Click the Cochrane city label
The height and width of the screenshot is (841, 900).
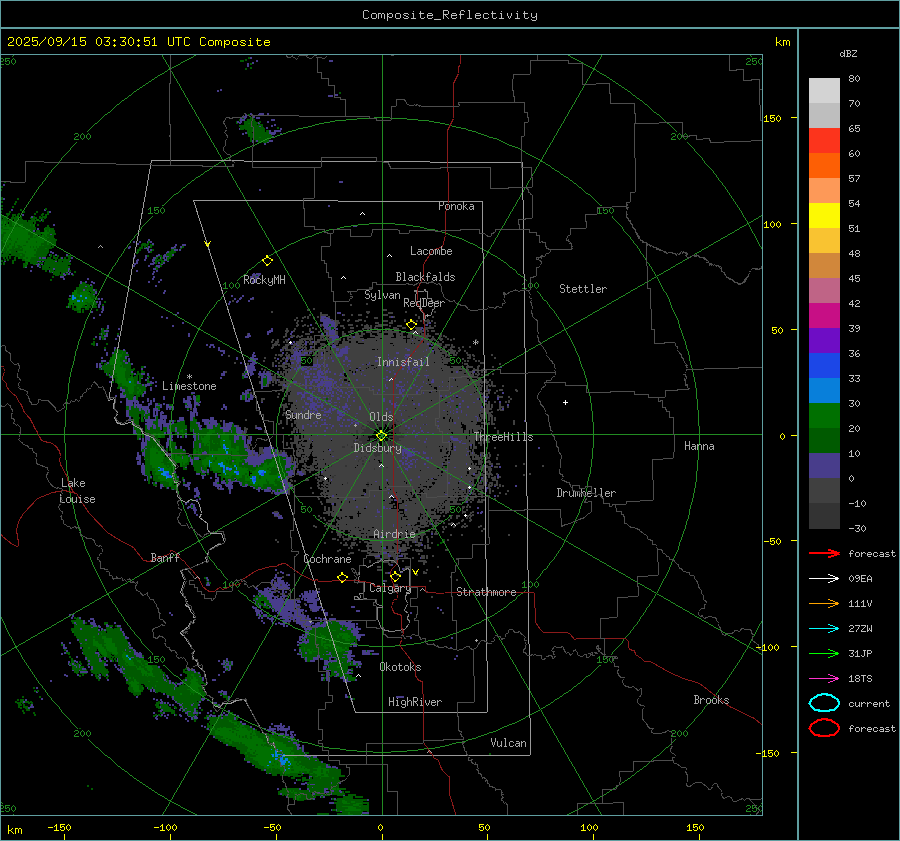(327, 559)
